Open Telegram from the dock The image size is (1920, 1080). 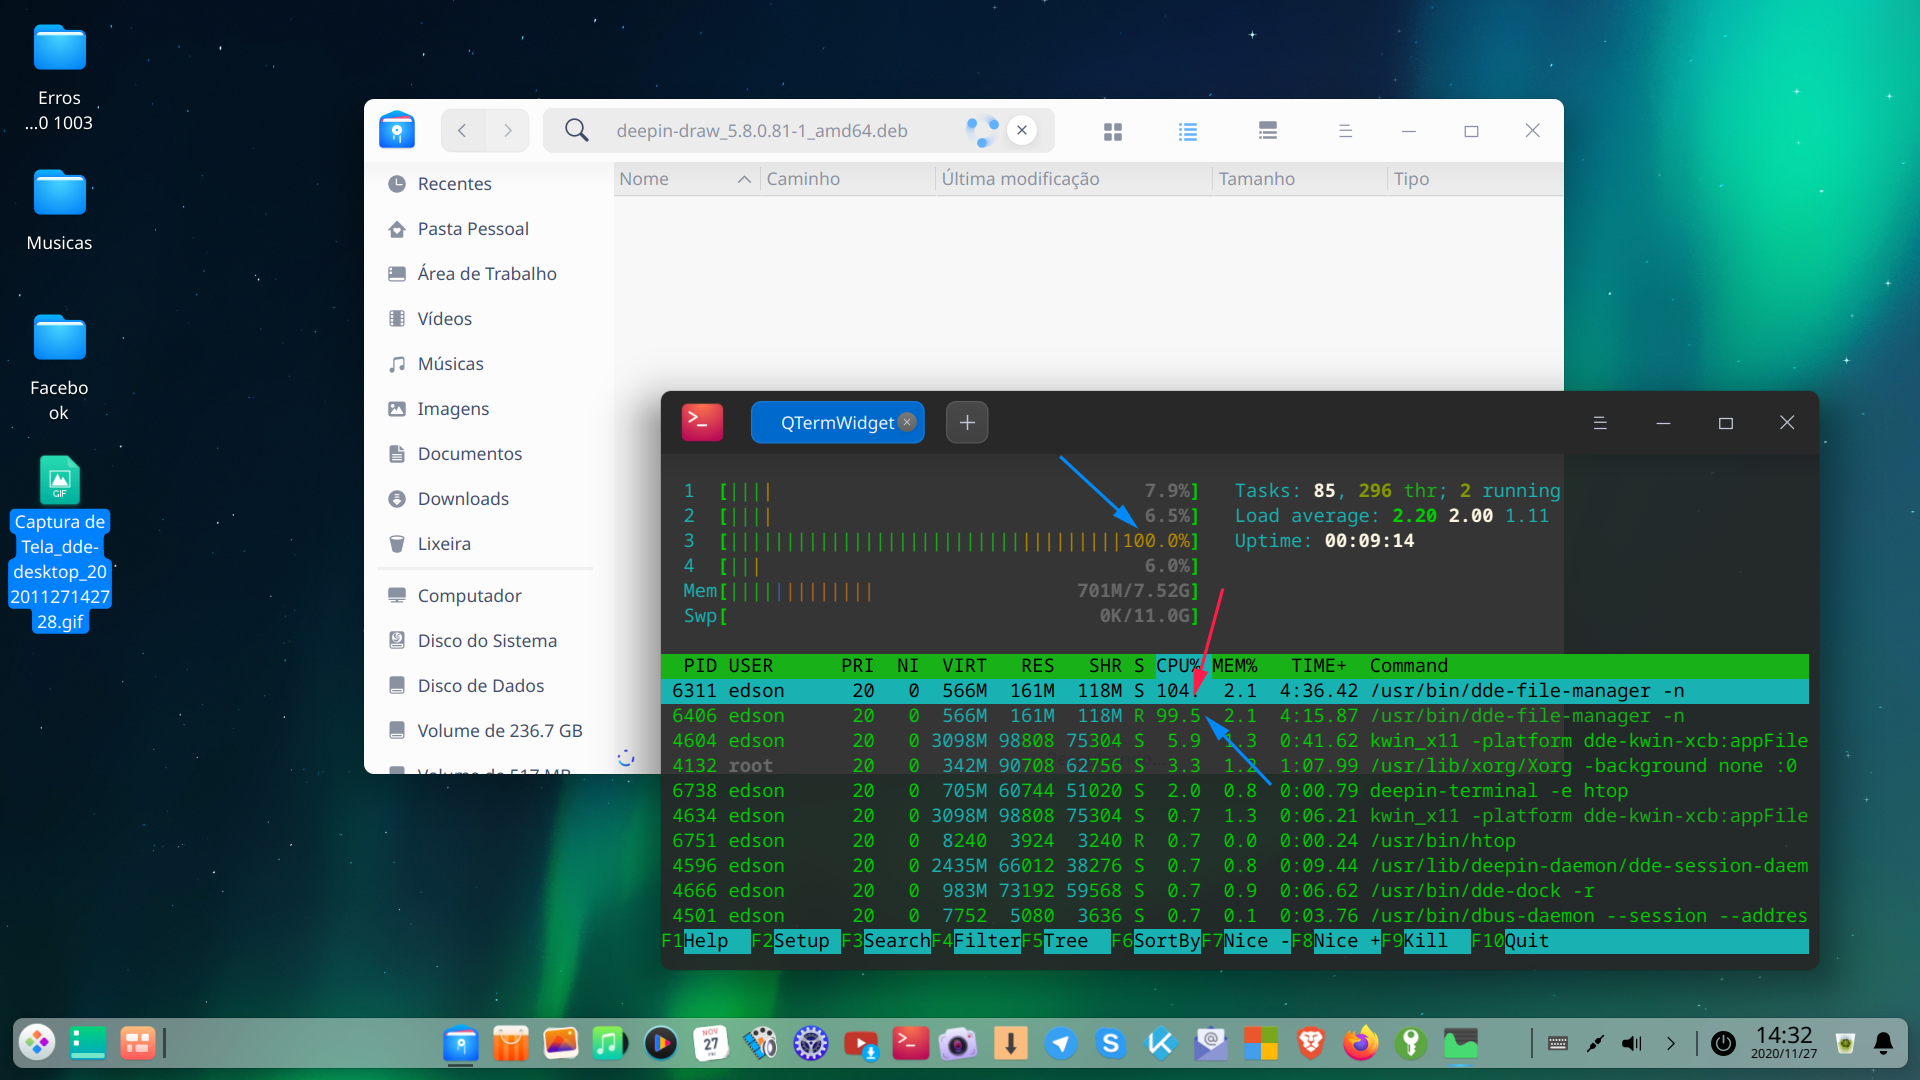[x=1061, y=1043]
